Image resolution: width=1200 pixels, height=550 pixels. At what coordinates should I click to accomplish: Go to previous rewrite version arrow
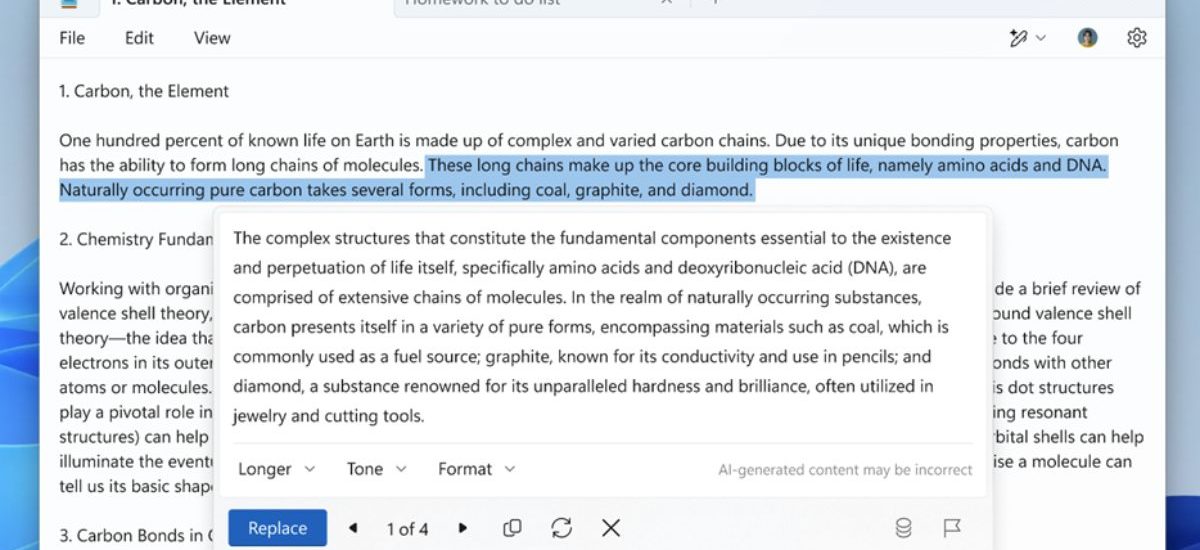coord(353,528)
